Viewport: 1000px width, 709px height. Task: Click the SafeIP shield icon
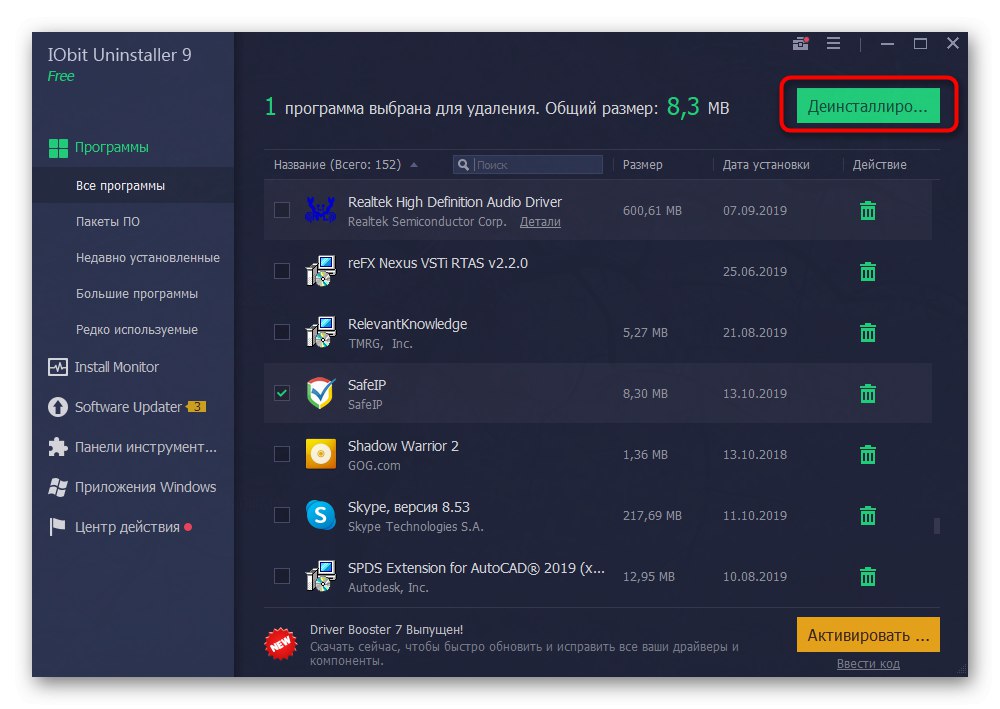(x=320, y=393)
